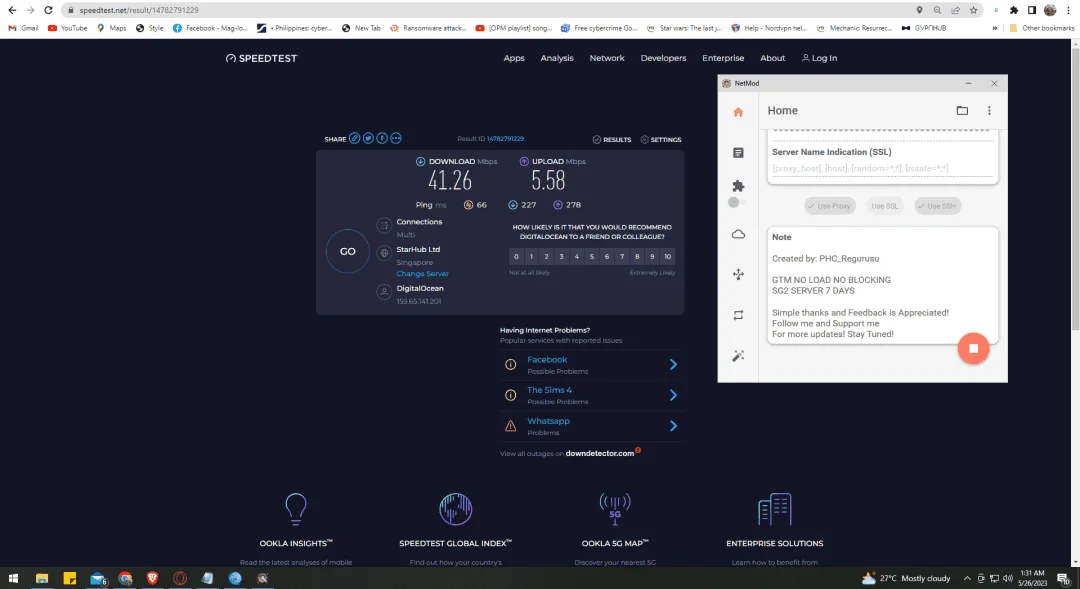This screenshot has height=589, width=1080.
Task: Copy the result link via the share link icon
Action: 354,138
